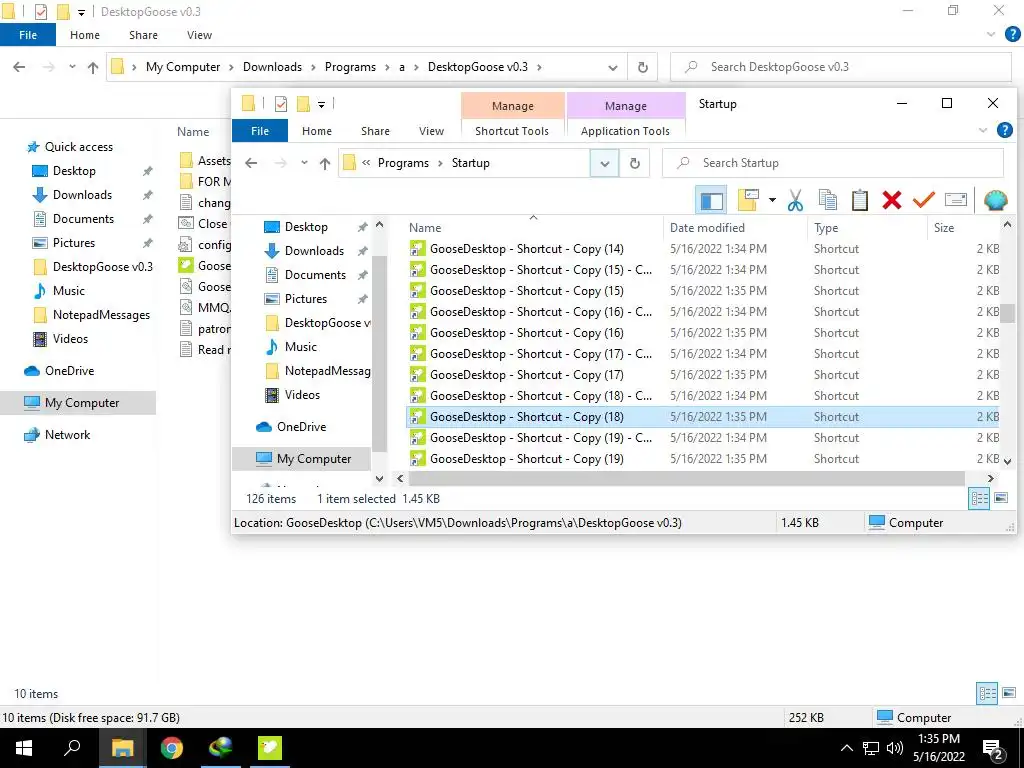Open File tab in Startup window
1024x768 pixels.
click(x=260, y=131)
